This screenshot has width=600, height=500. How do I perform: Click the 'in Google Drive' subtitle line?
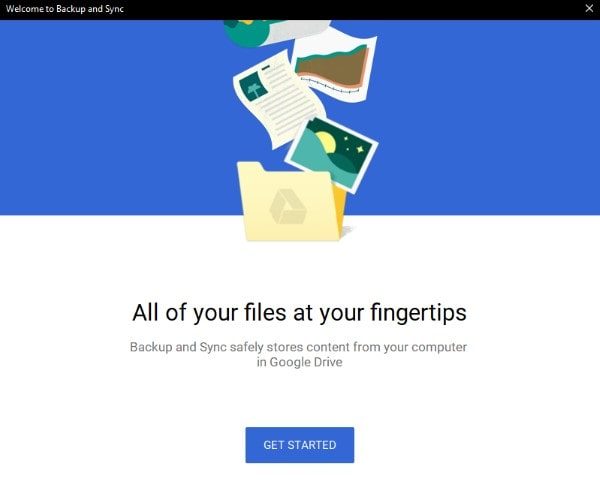coord(300,362)
